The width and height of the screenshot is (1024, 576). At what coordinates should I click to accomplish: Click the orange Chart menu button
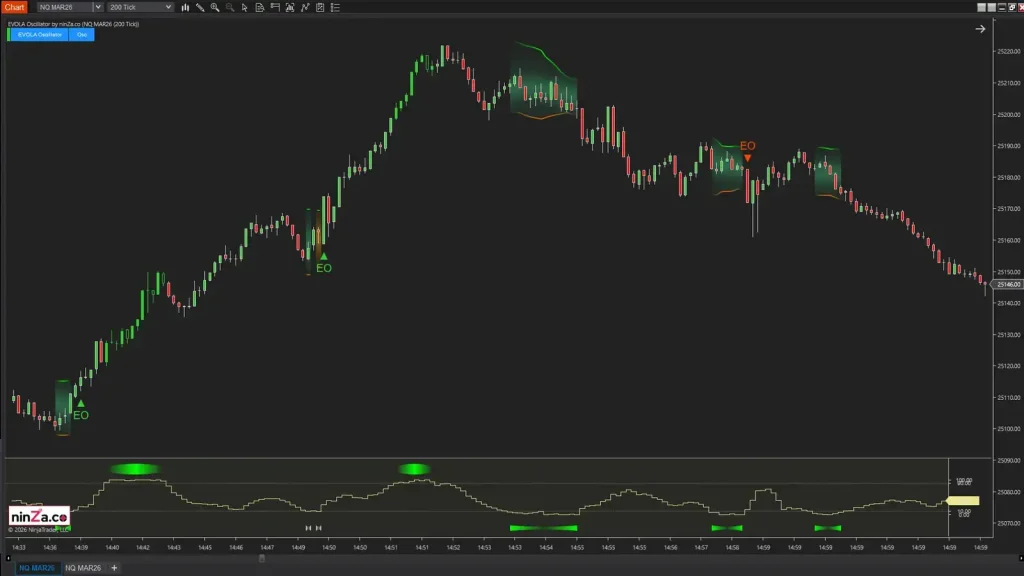(x=14, y=7)
